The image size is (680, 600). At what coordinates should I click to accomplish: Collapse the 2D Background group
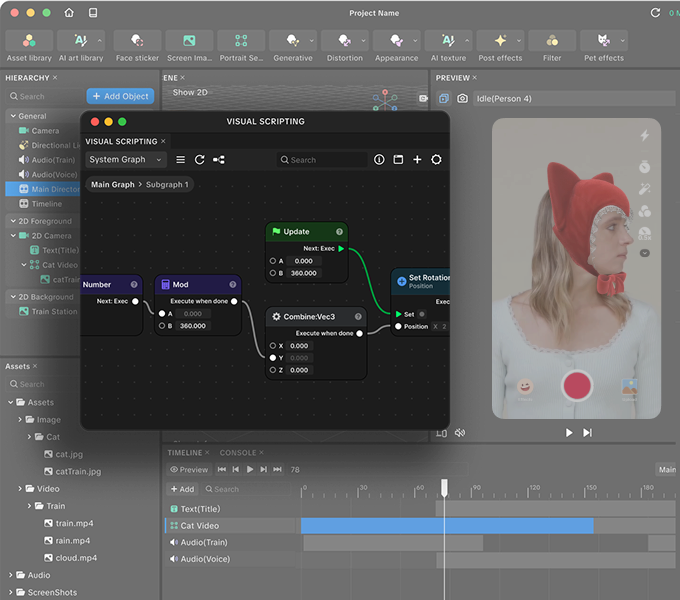[13, 297]
